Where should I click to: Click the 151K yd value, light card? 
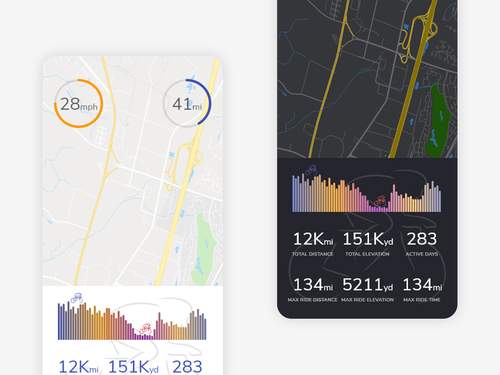click(x=133, y=367)
